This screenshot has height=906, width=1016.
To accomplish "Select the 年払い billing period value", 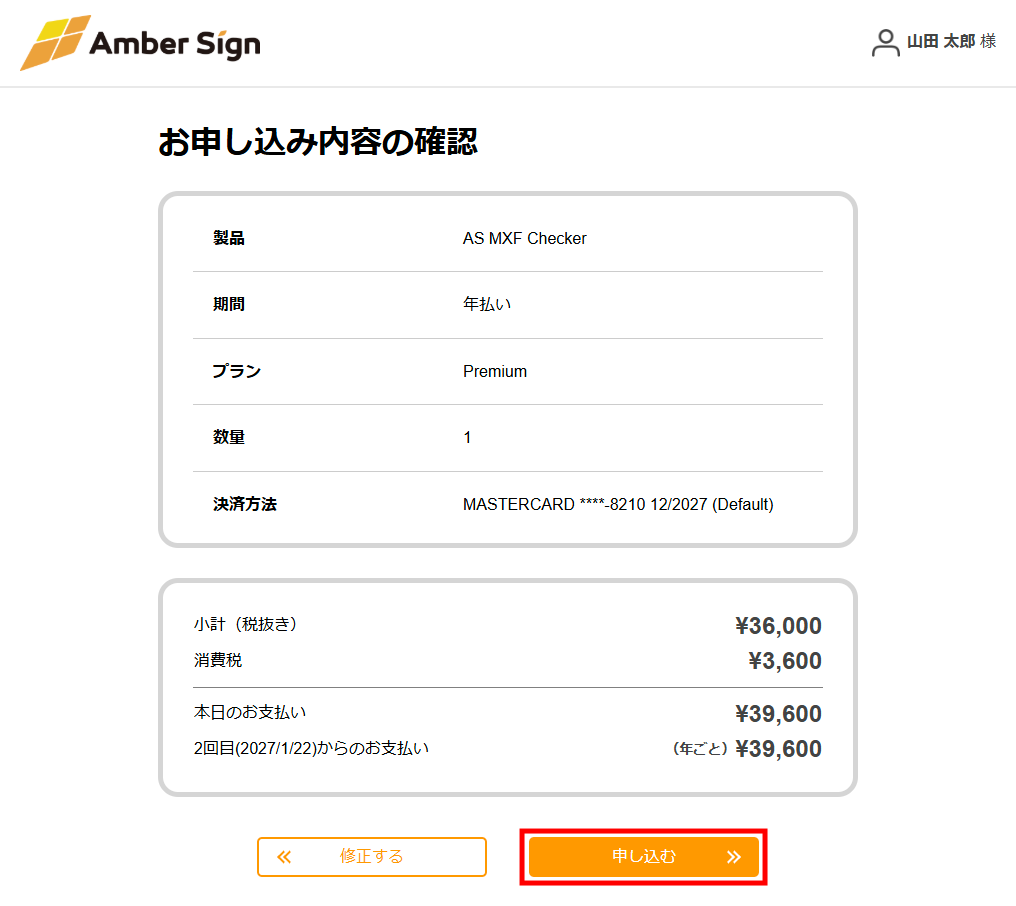I will pyautogui.click(x=489, y=304).
